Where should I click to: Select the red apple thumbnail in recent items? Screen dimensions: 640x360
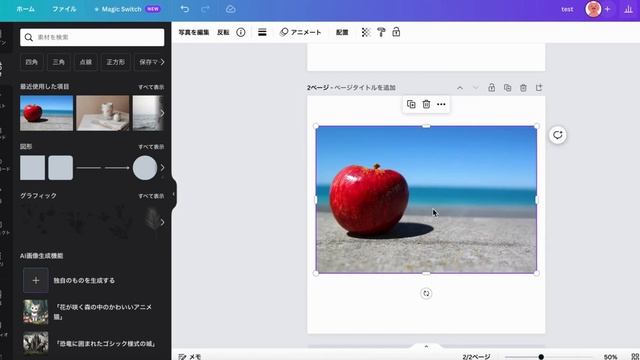(47, 113)
